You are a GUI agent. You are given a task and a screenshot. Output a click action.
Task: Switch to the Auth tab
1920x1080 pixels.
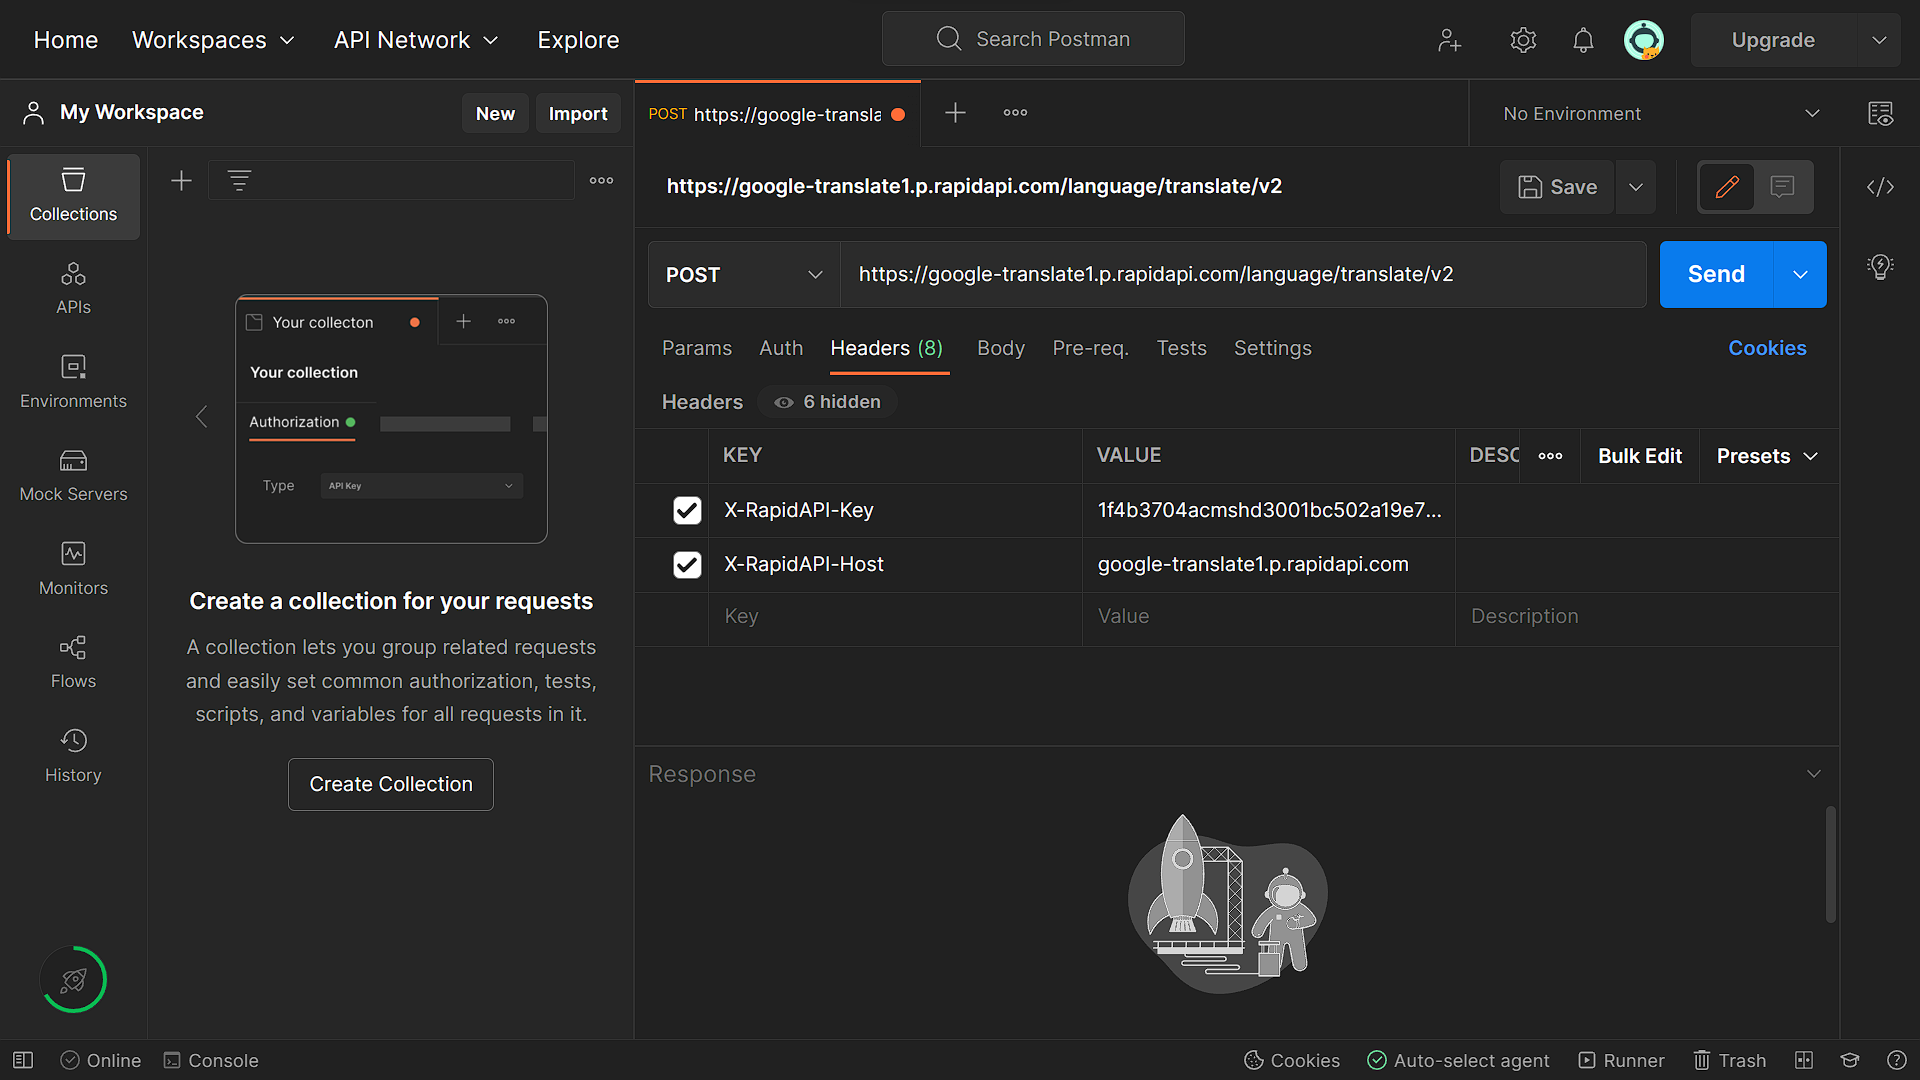coord(781,348)
